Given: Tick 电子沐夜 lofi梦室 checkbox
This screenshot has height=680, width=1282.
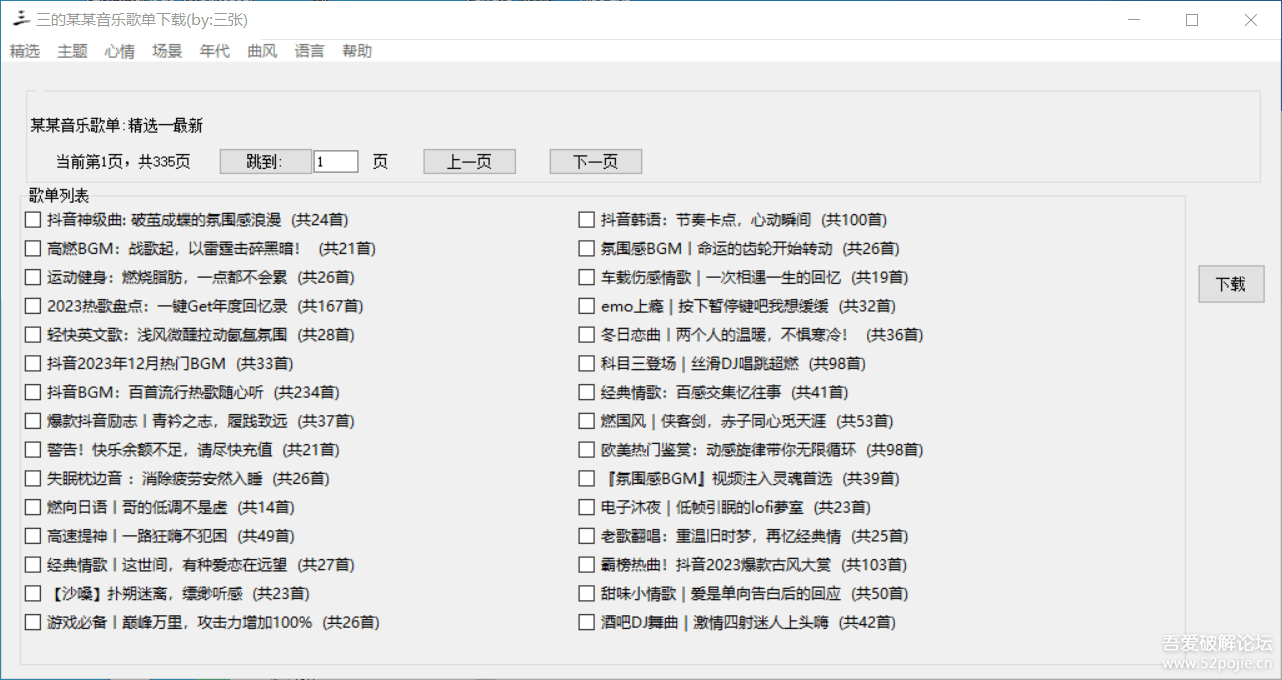Looking at the screenshot, I should pos(587,508).
